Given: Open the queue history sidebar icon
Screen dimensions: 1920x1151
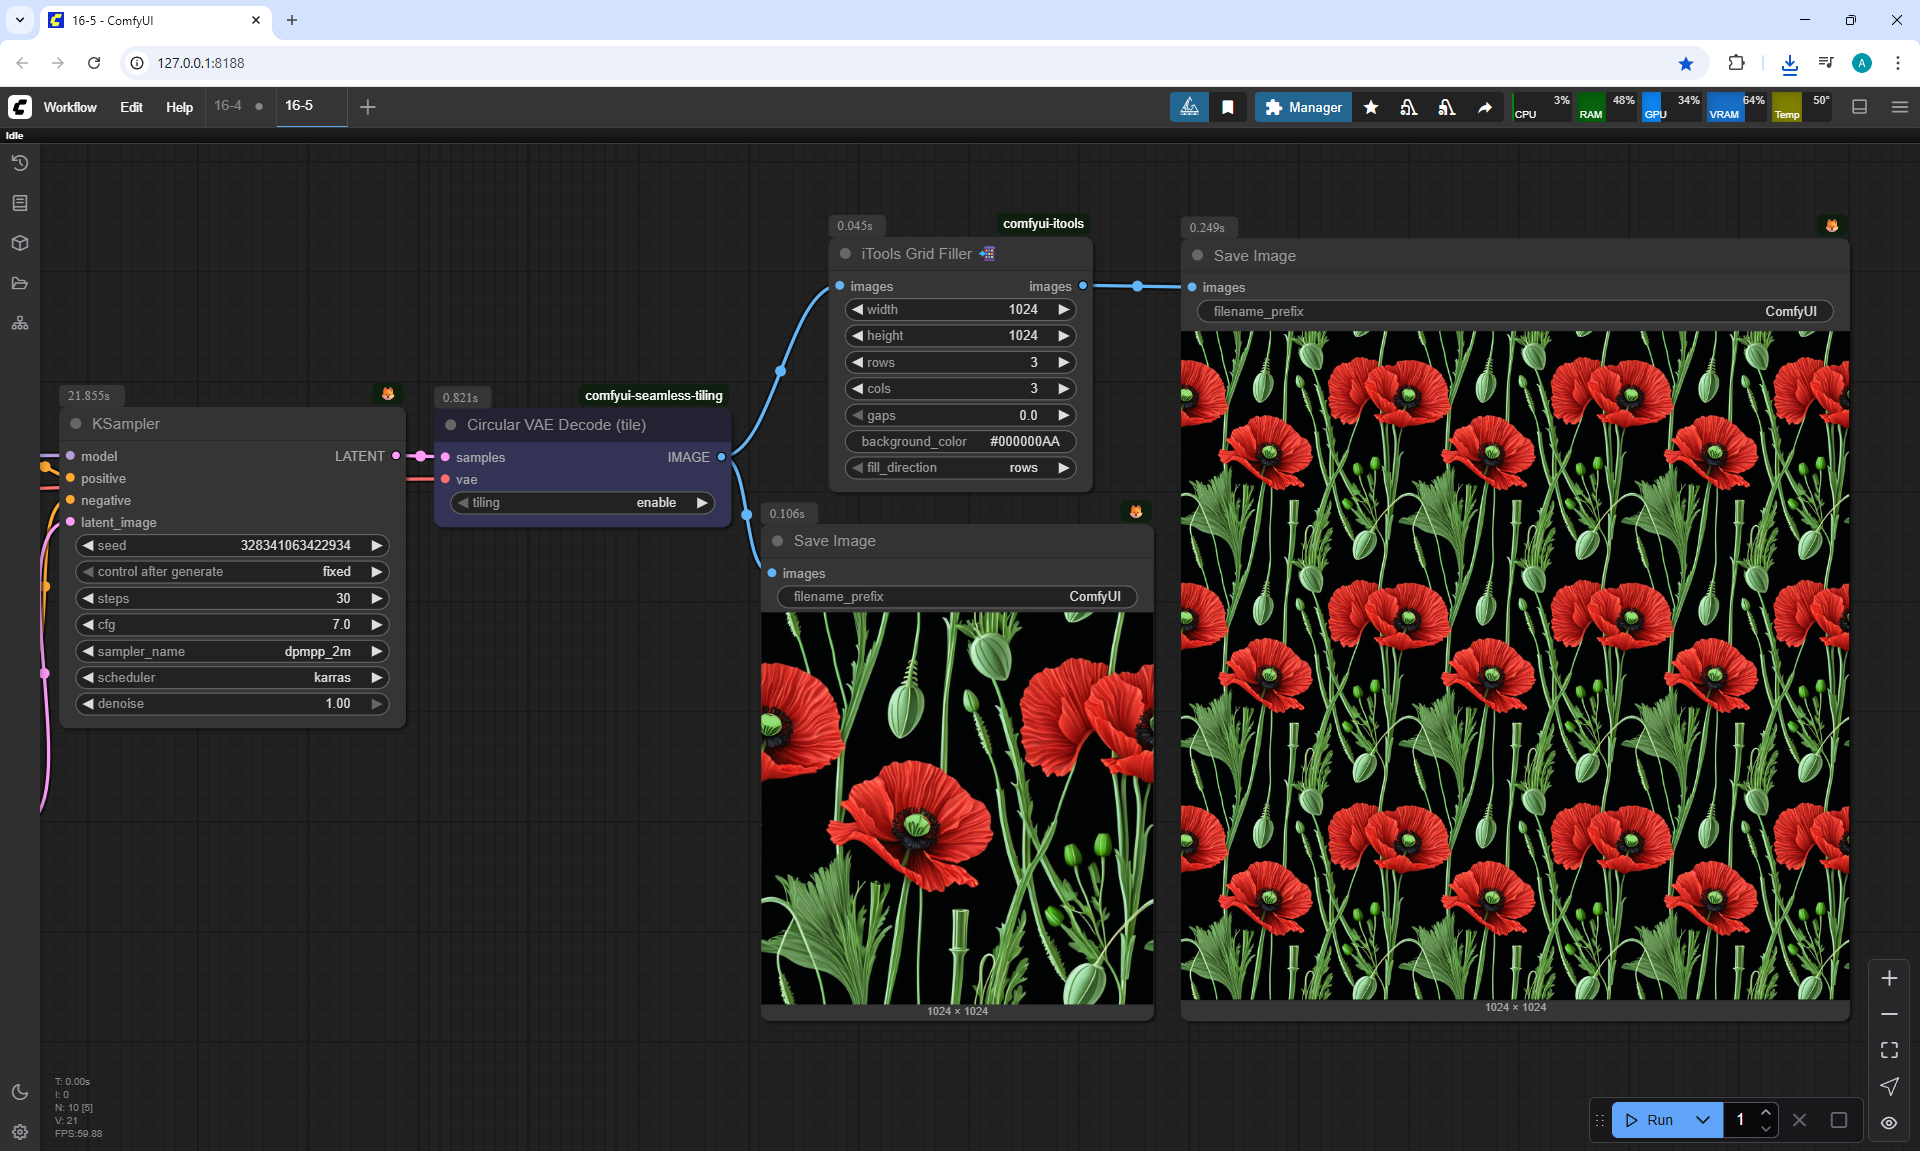Looking at the screenshot, I should (x=20, y=163).
